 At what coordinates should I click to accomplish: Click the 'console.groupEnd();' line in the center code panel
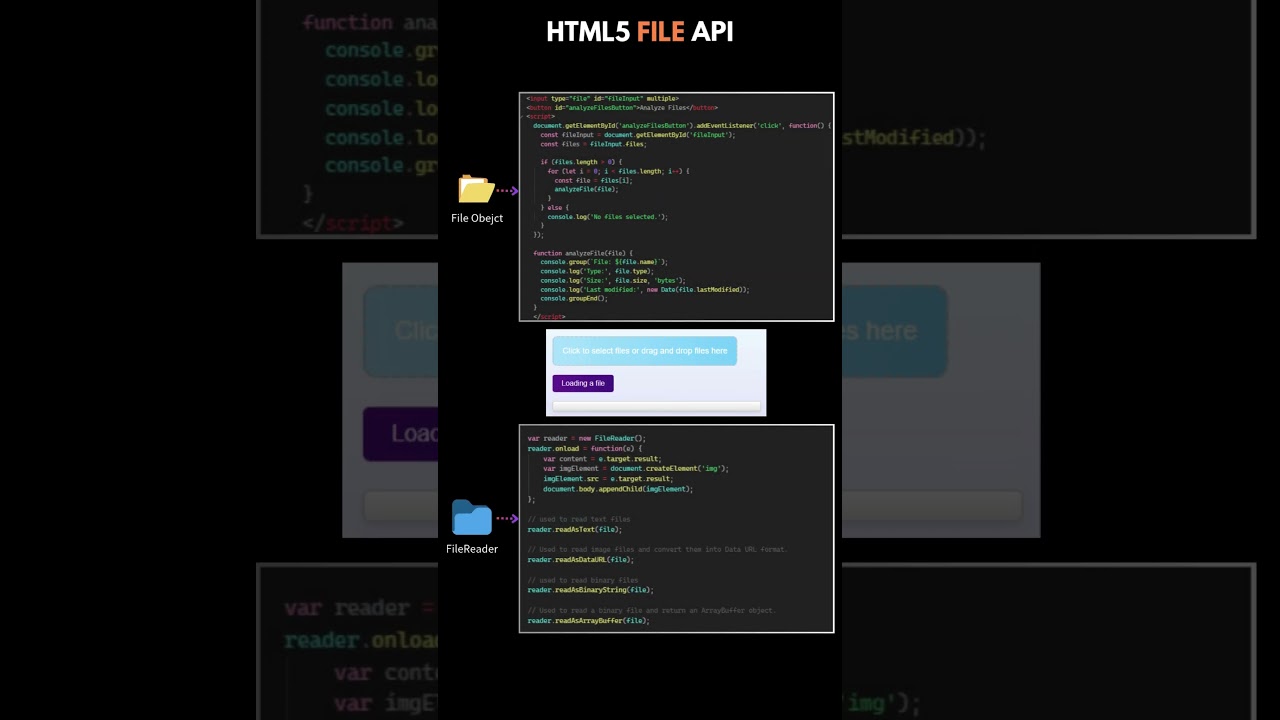coord(574,298)
